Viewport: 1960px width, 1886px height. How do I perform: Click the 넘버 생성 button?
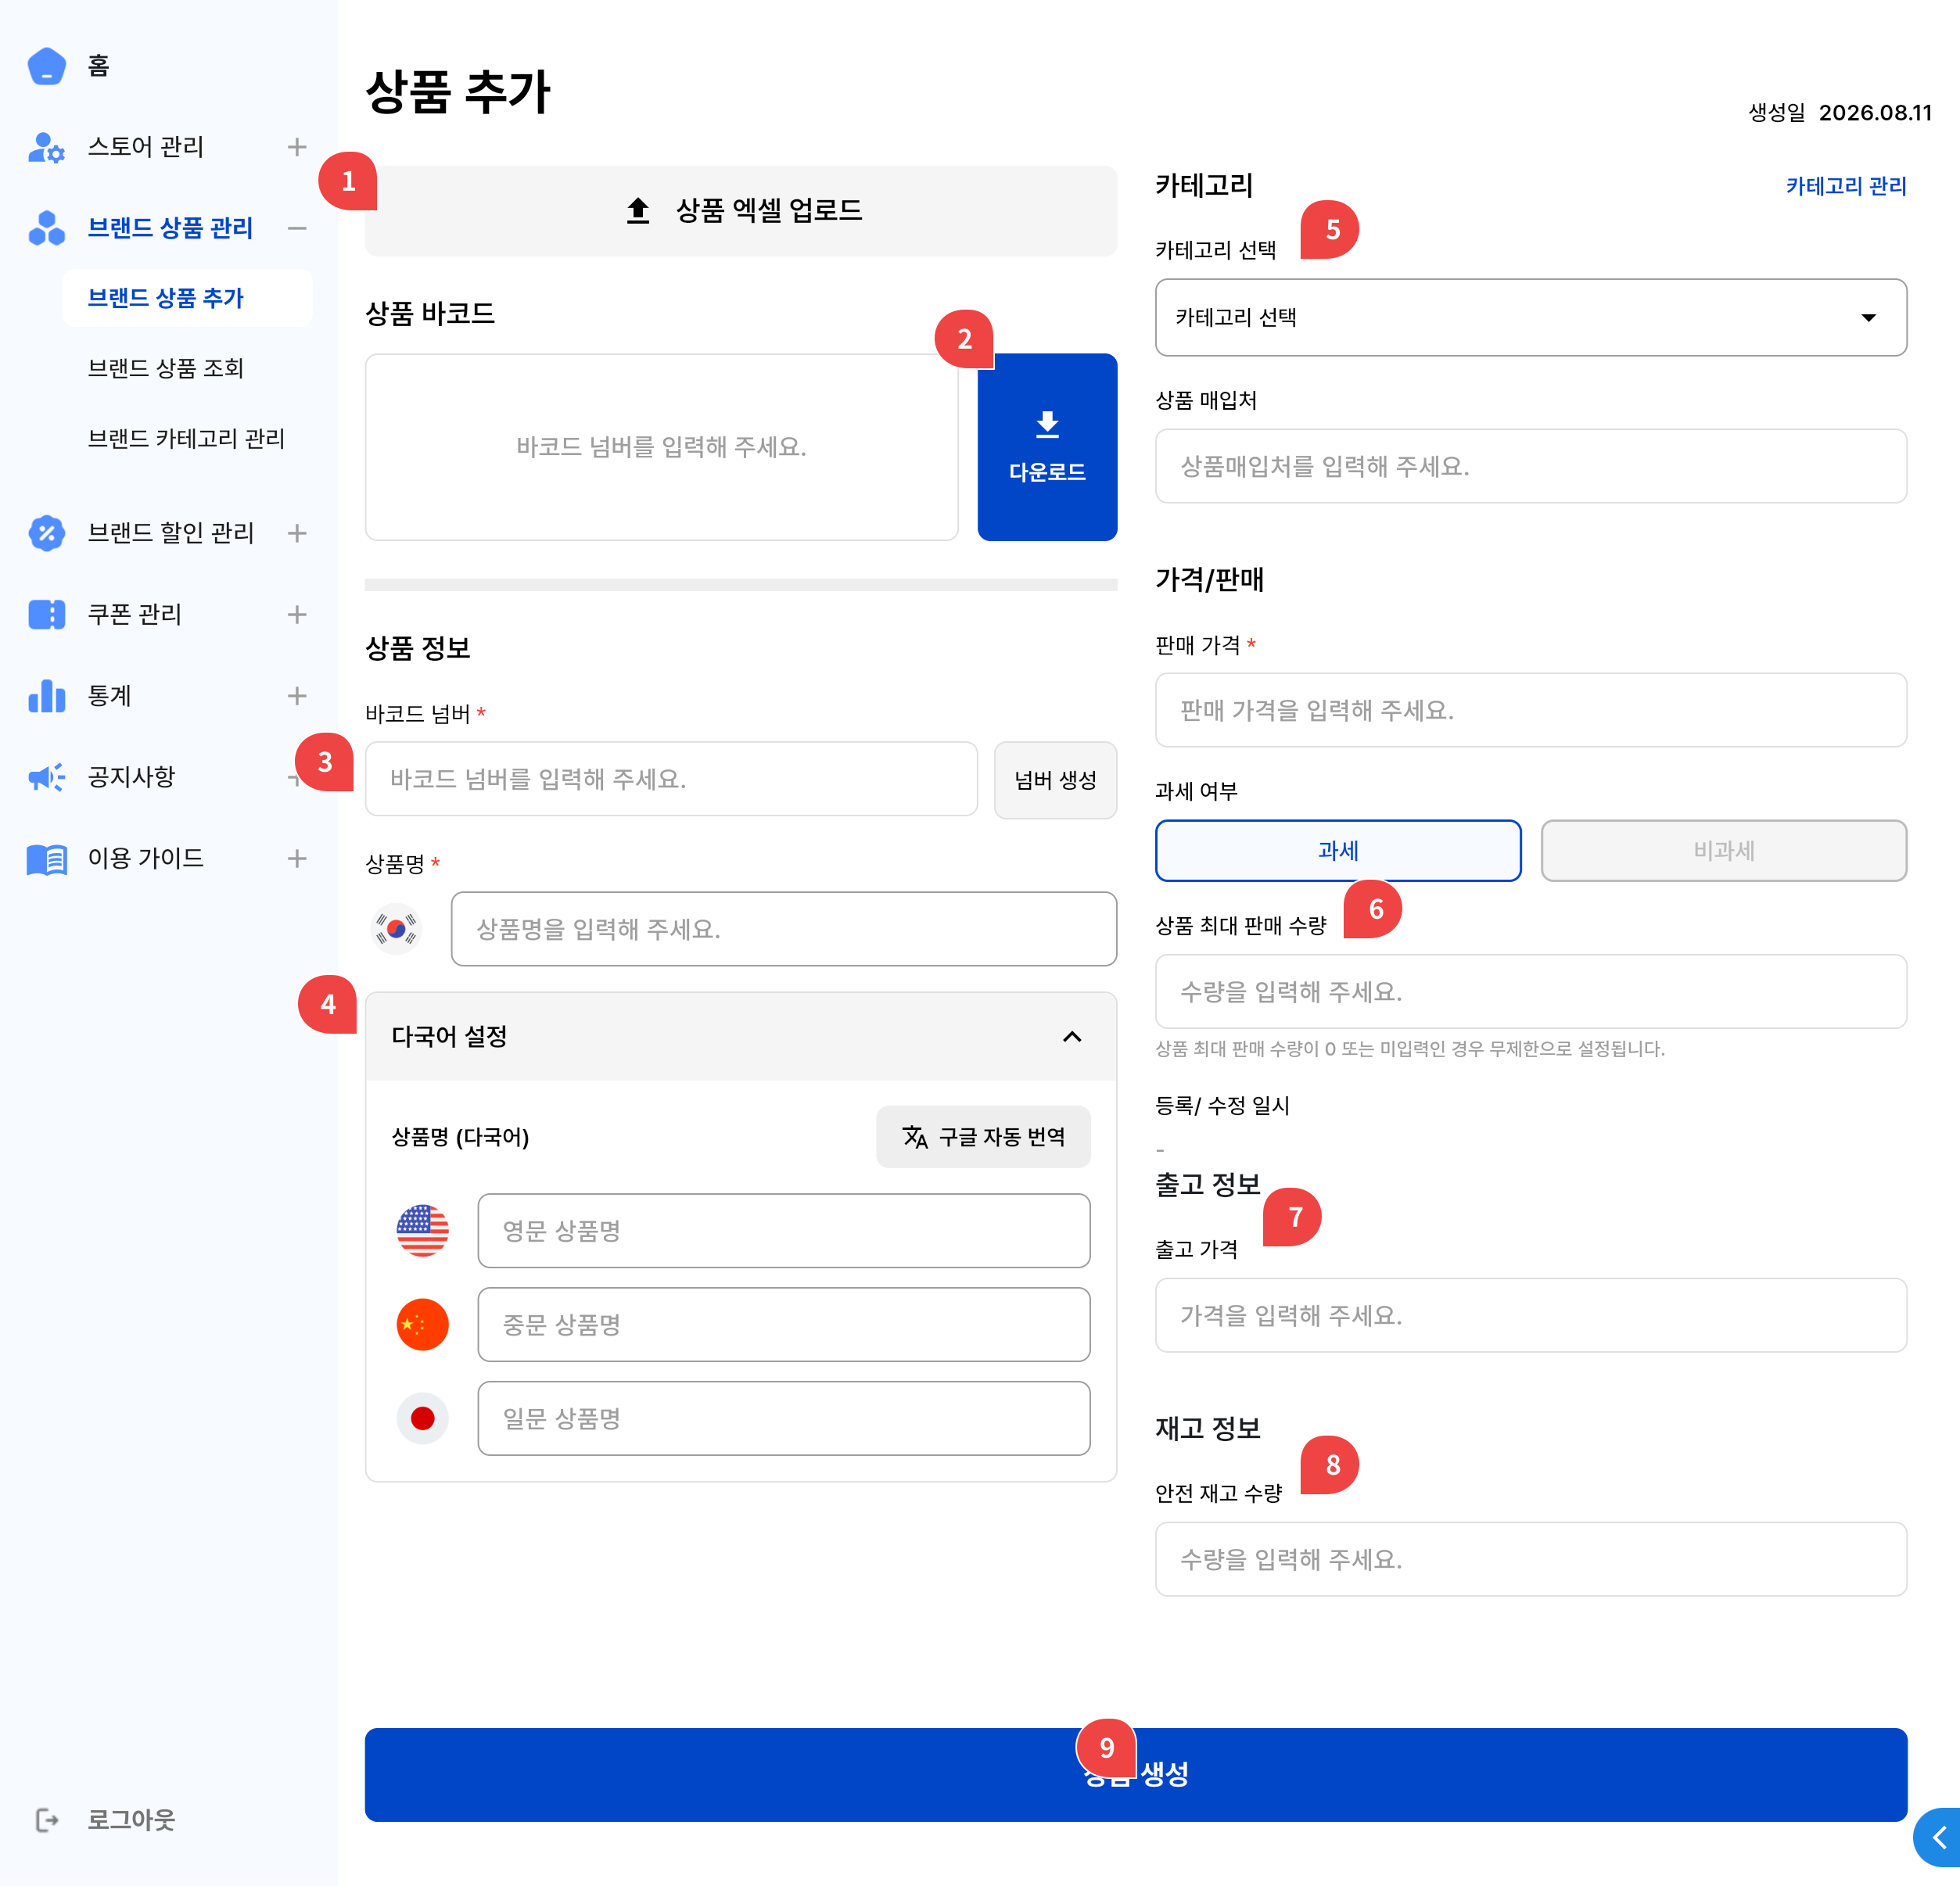coord(1055,780)
